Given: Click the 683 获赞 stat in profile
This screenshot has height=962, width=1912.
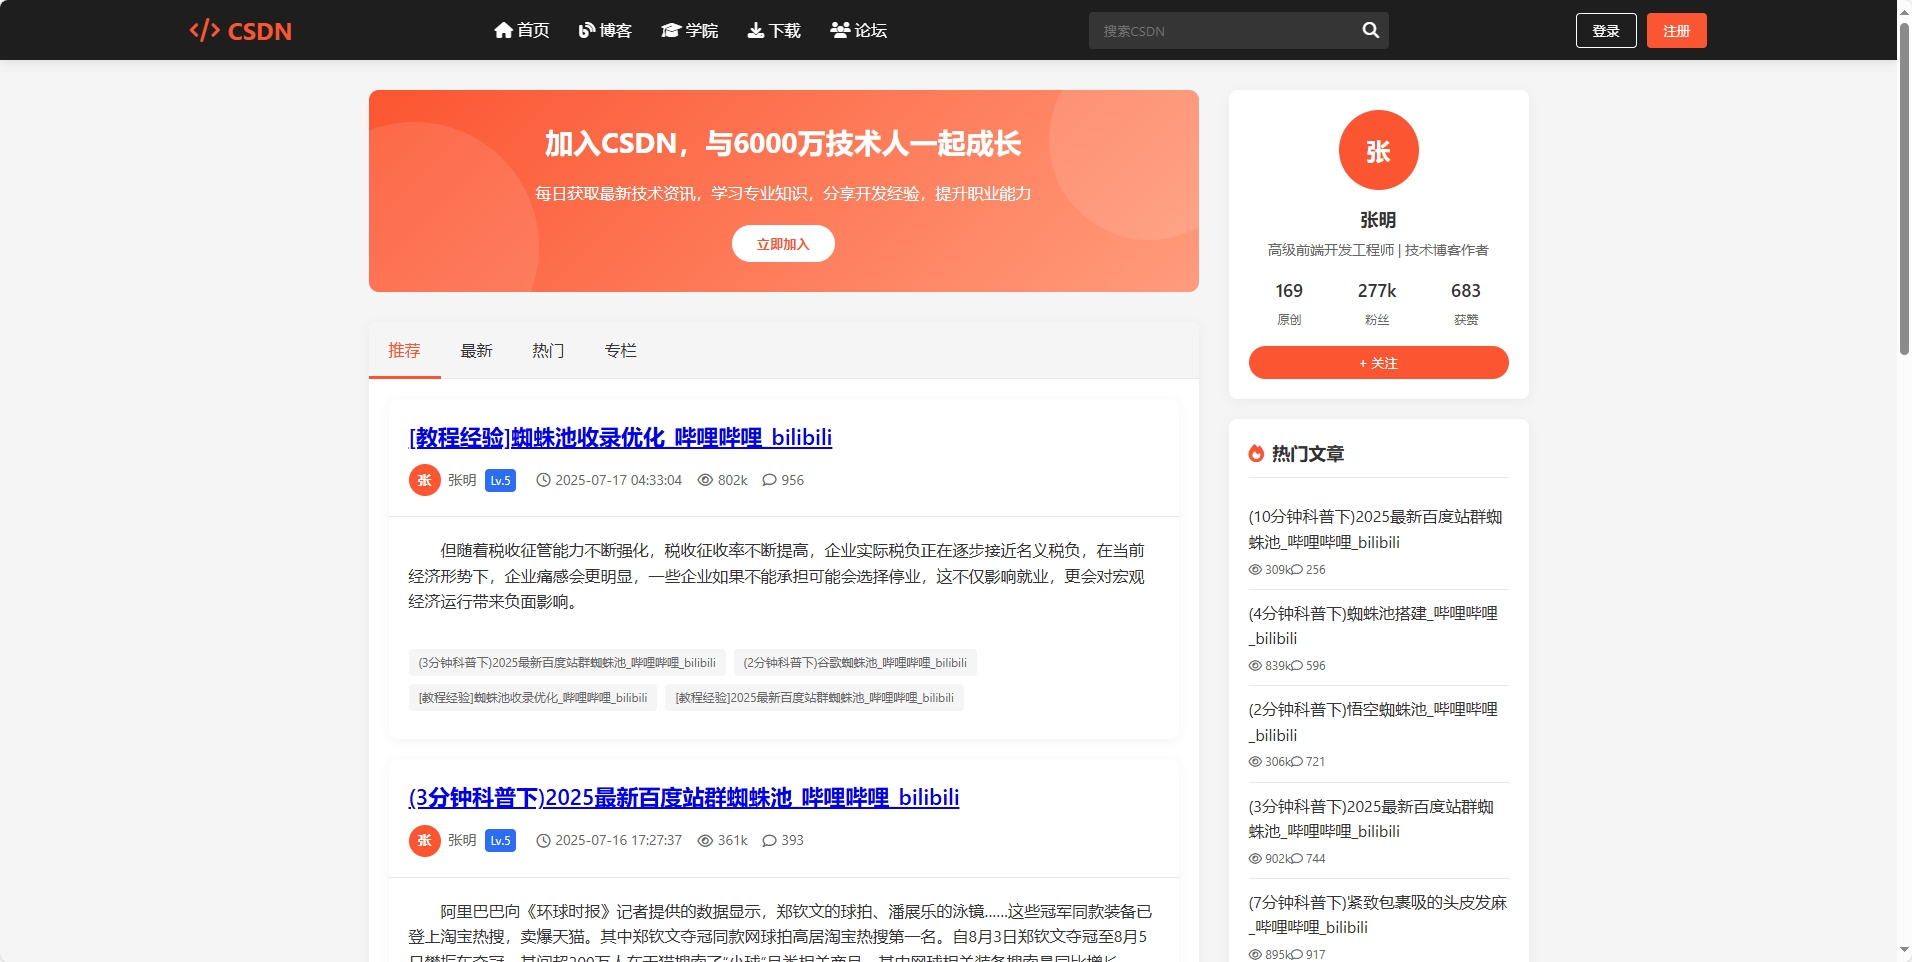Looking at the screenshot, I should coord(1466,303).
